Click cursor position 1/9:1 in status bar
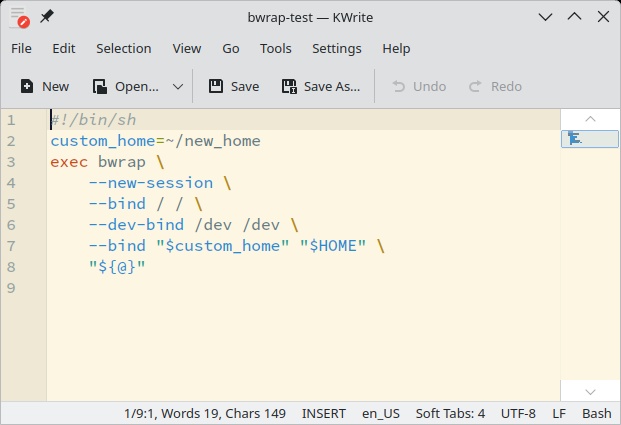Viewport: 621px width, 425px height. tap(139, 414)
